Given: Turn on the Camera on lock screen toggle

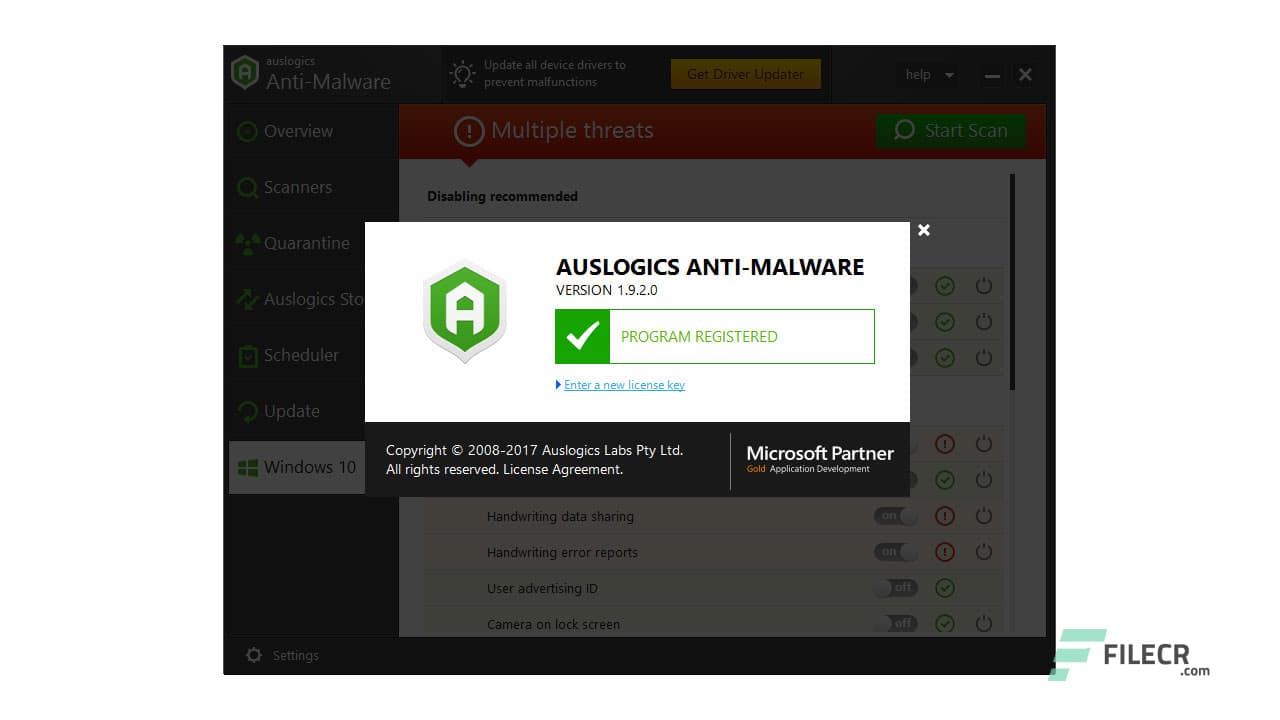Looking at the screenshot, I should [897, 623].
